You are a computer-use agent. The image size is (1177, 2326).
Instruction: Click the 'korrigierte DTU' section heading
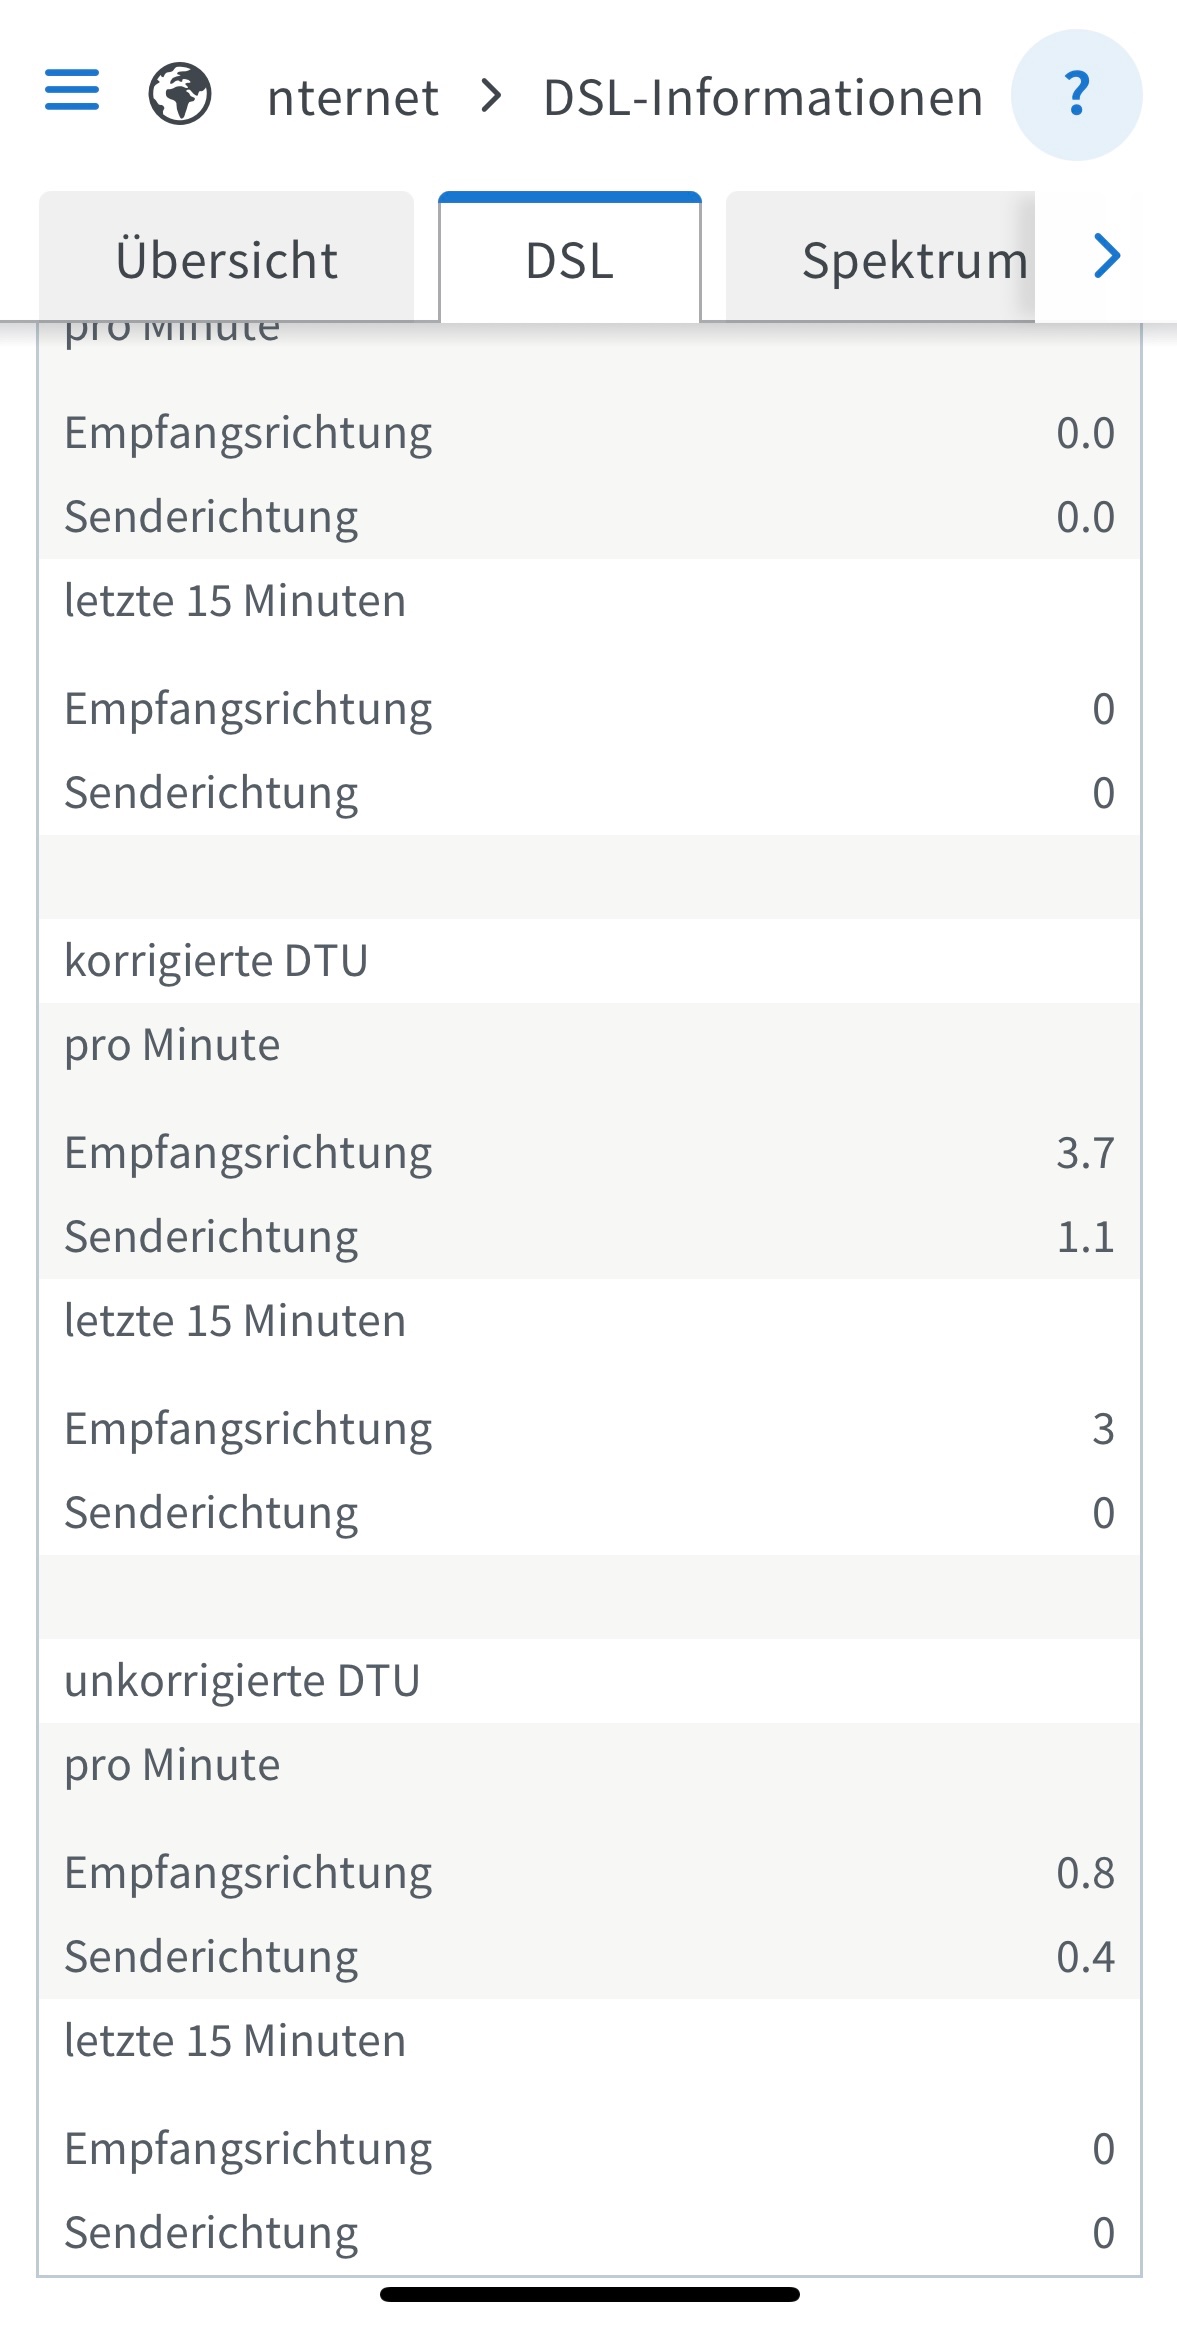point(217,961)
